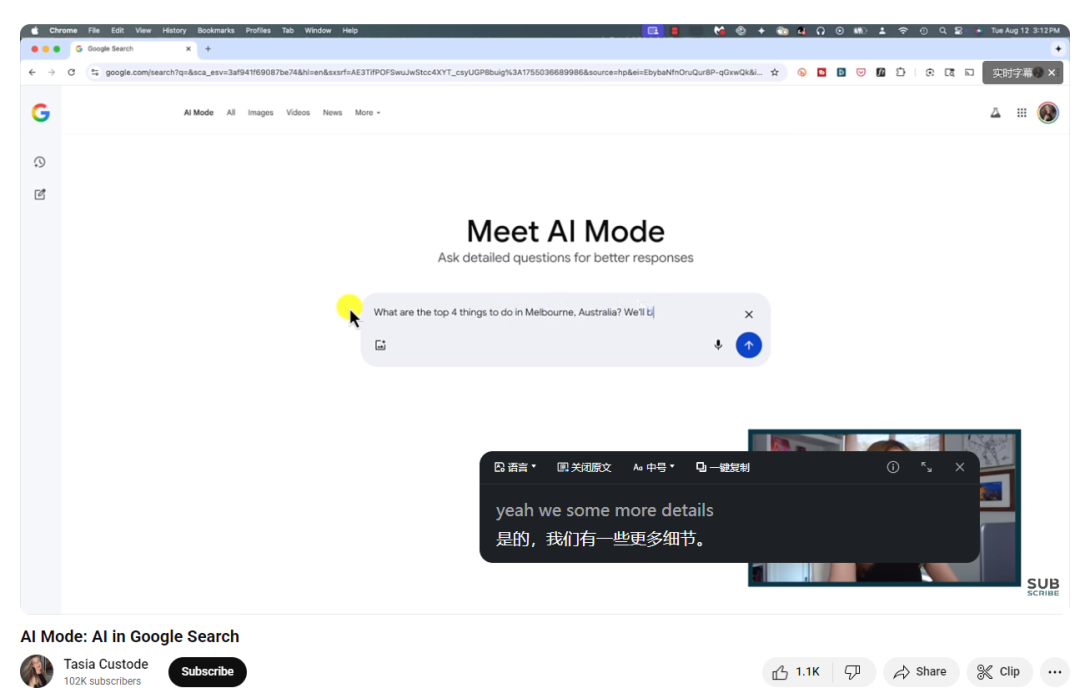
Task: Click the Subscribe button
Action: [207, 672]
